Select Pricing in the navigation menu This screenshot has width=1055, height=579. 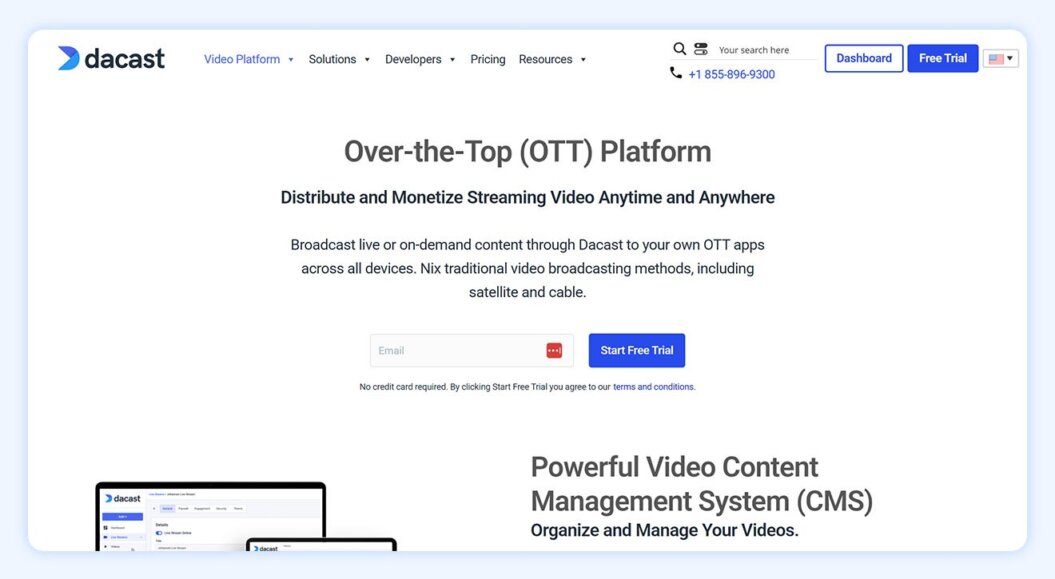[487, 59]
